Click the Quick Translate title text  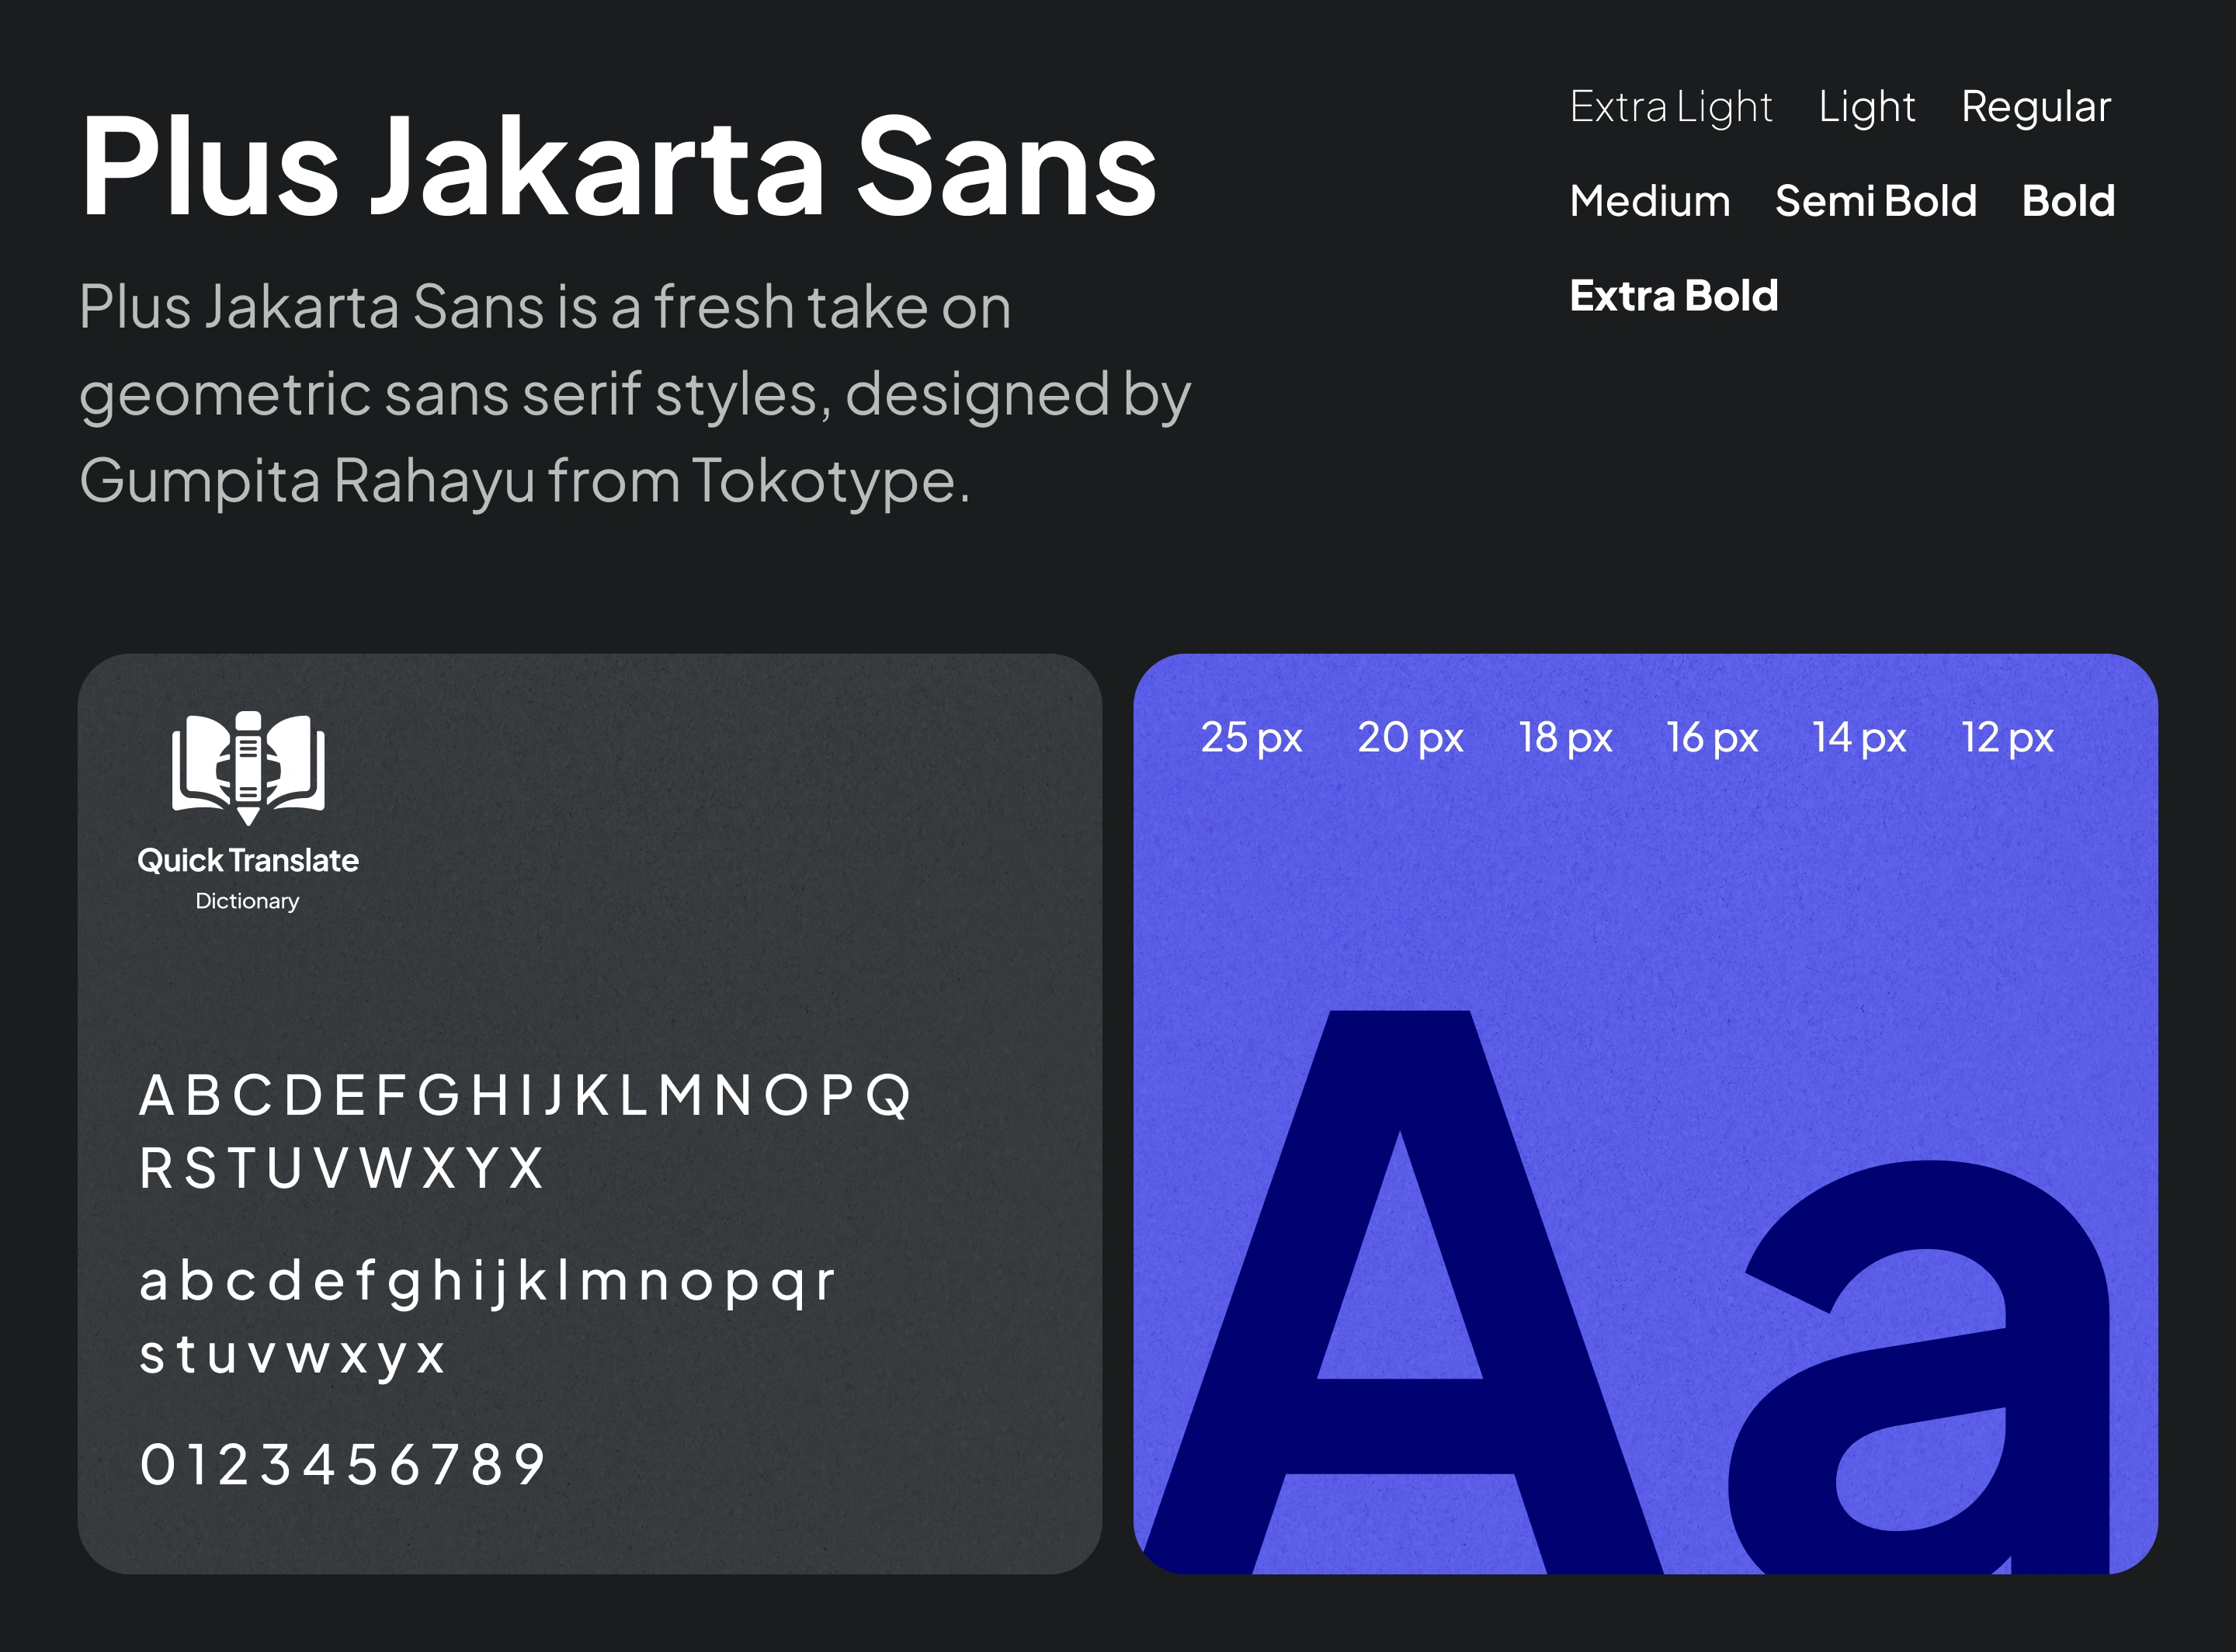click(x=248, y=860)
